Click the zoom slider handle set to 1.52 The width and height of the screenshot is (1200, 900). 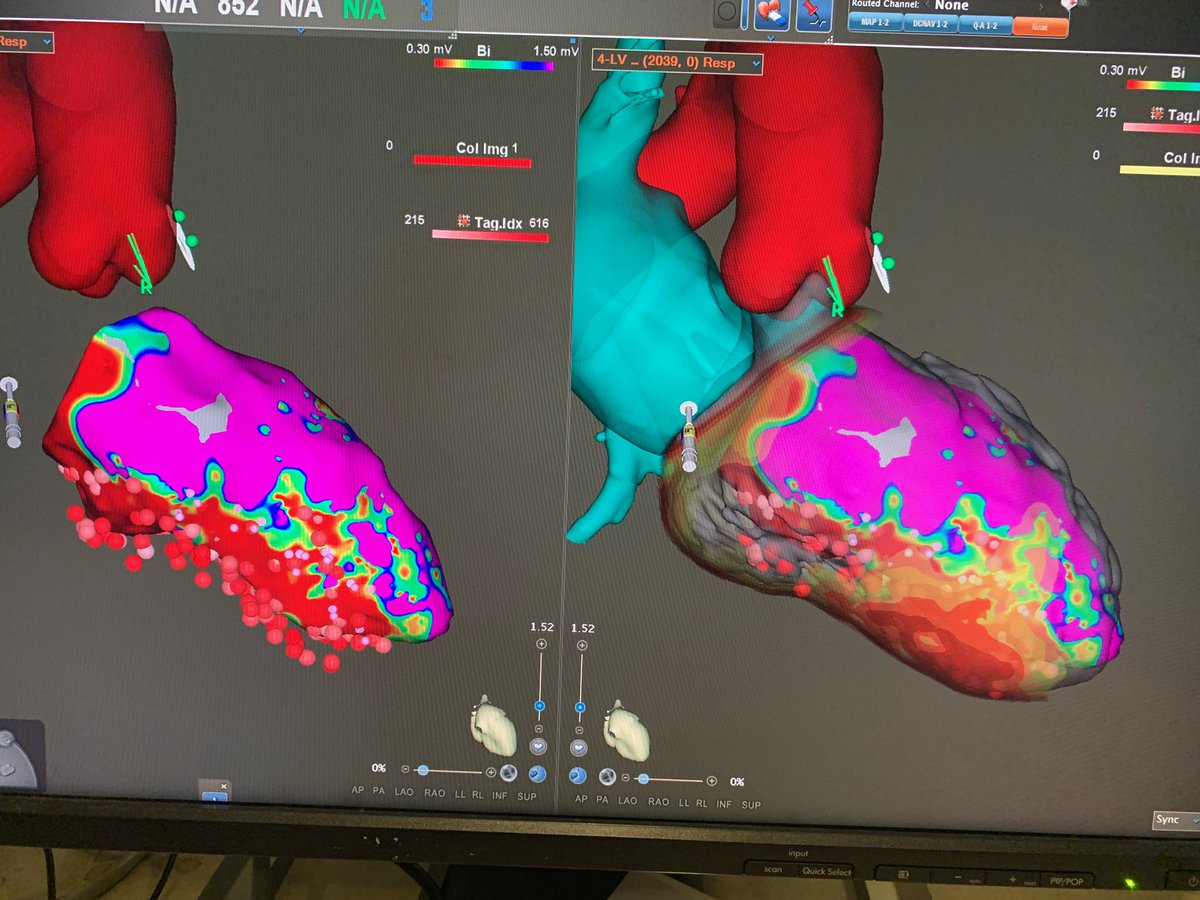540,705
